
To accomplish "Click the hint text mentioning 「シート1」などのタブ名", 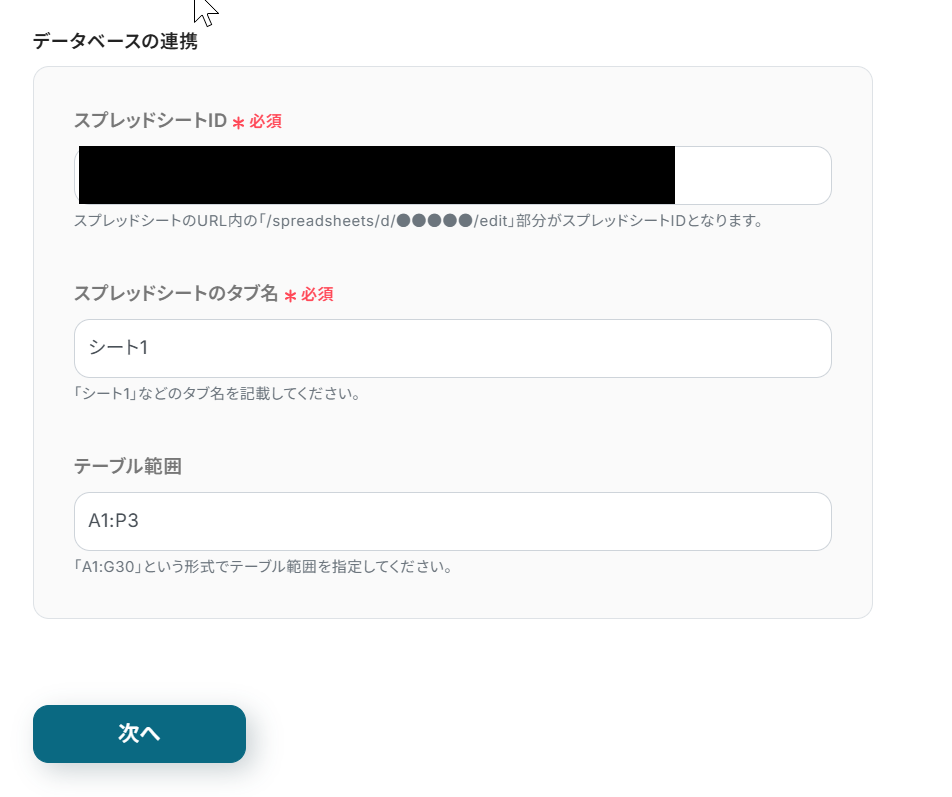I will pyautogui.click(x=217, y=394).
